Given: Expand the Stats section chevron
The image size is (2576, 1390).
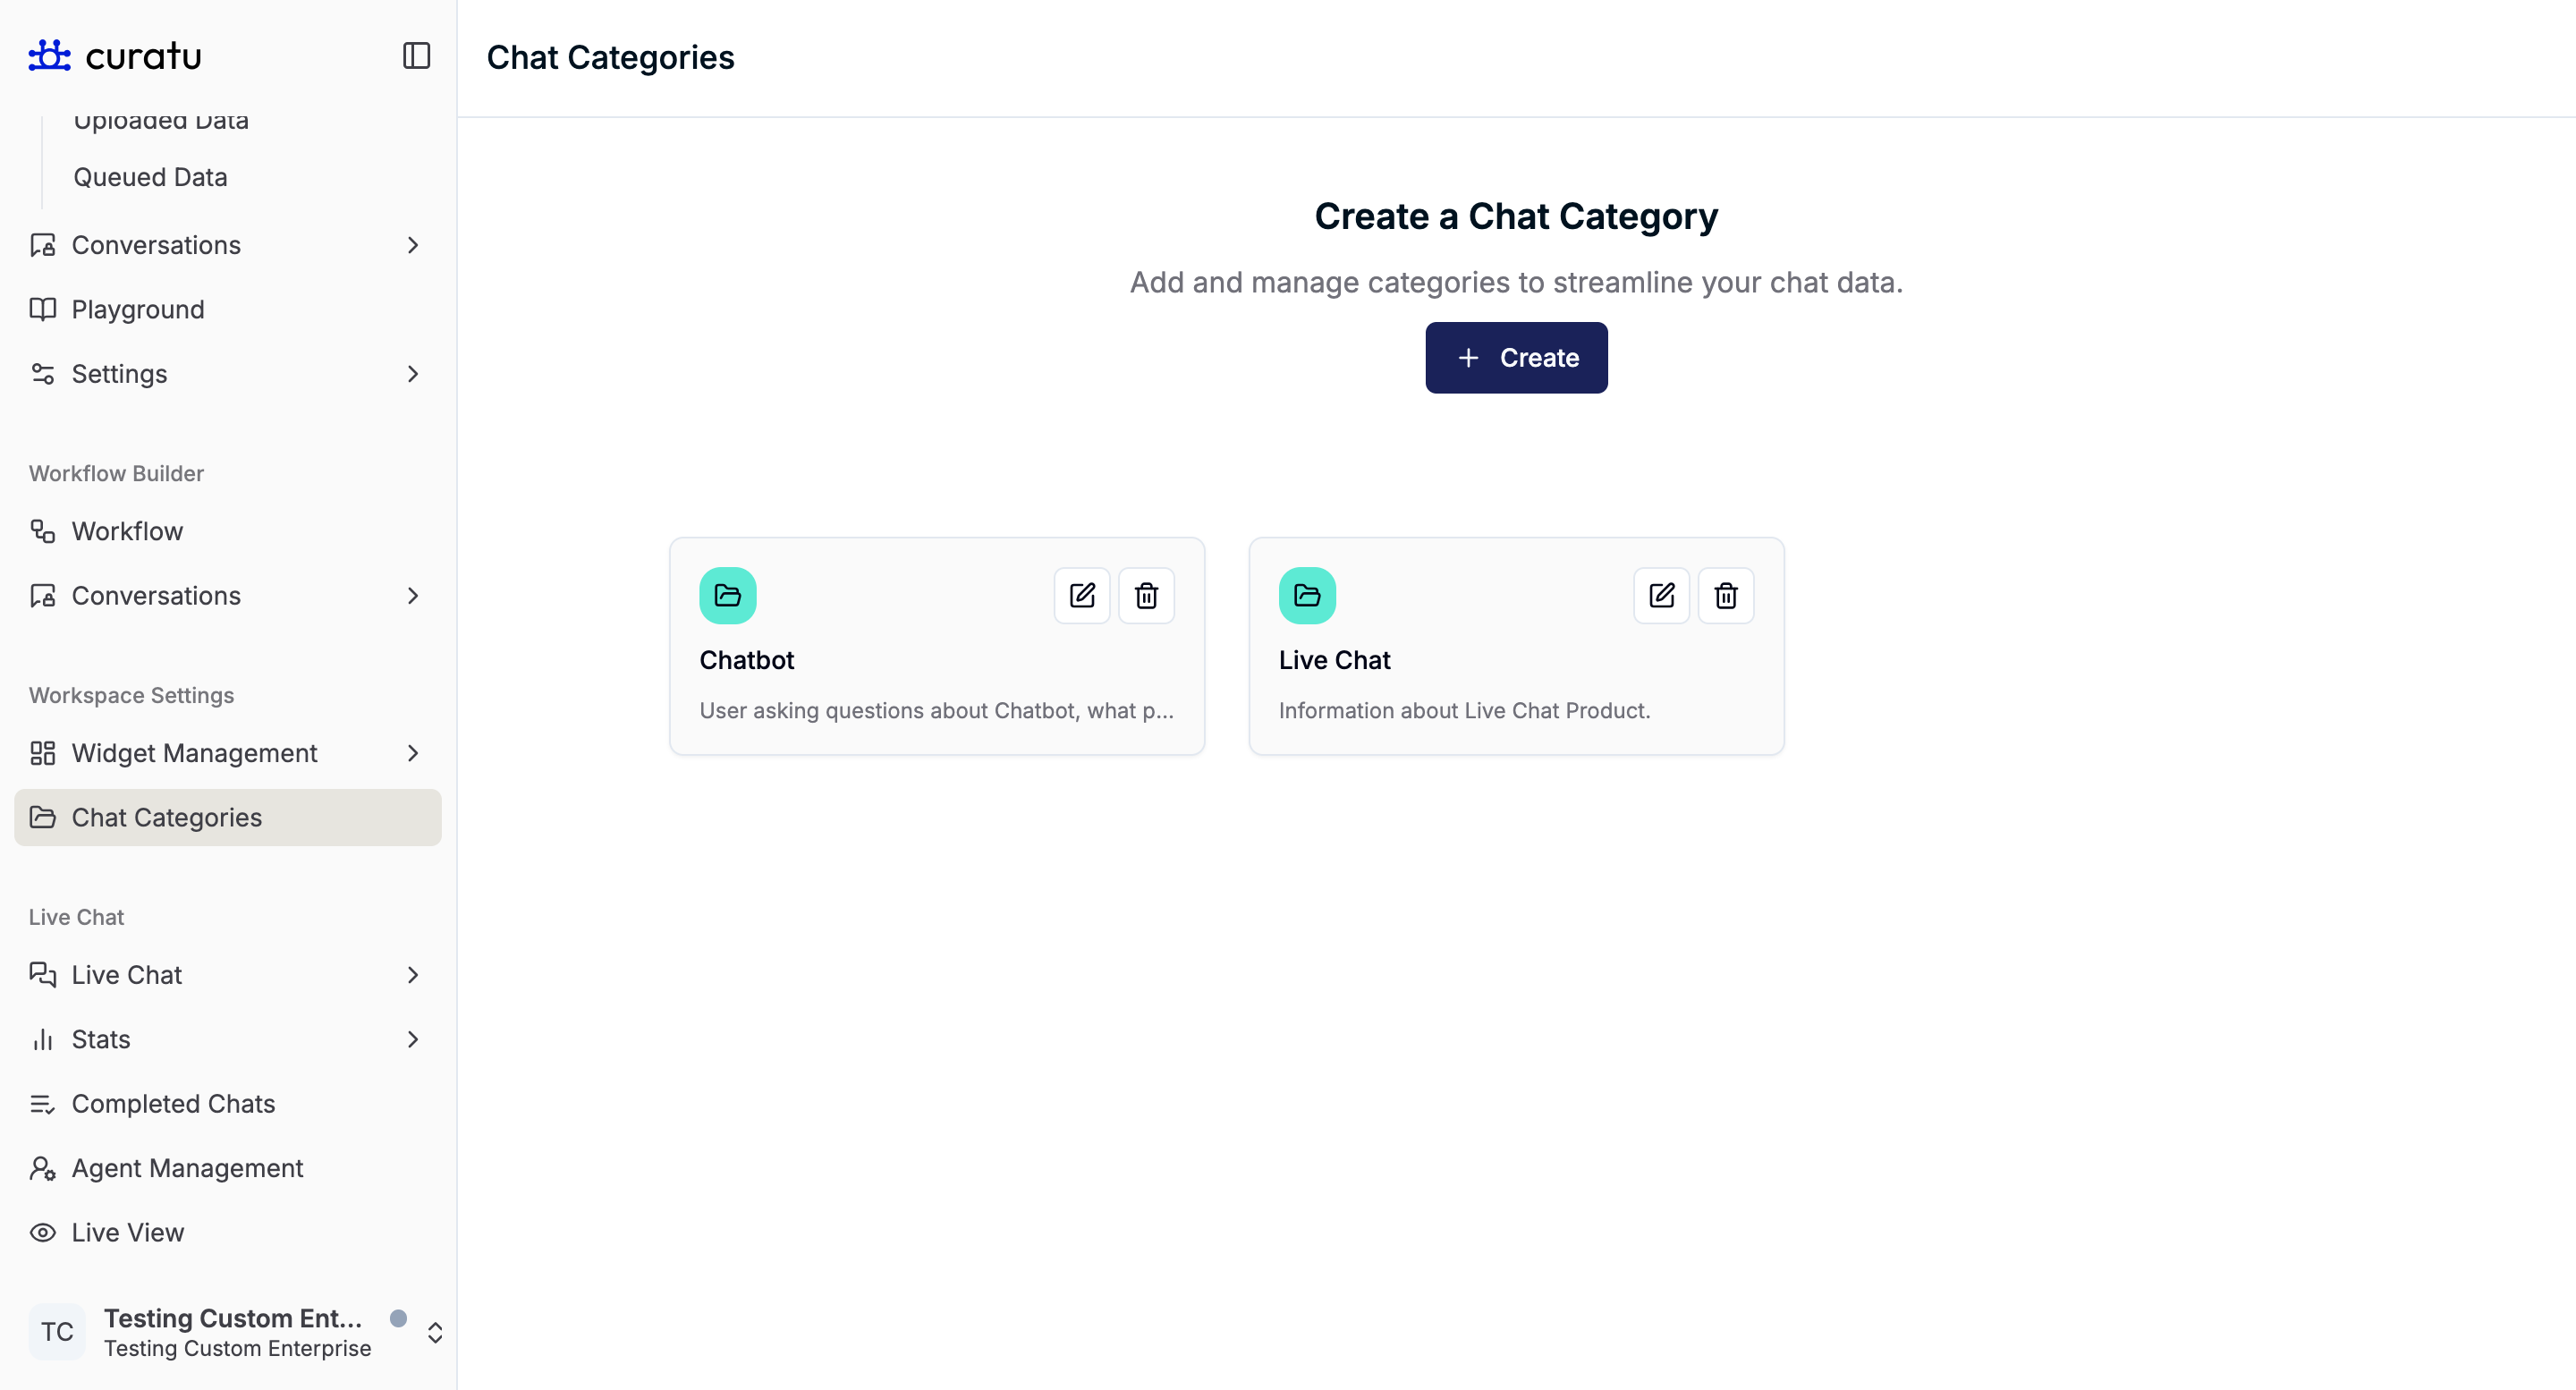Looking at the screenshot, I should 413,1039.
